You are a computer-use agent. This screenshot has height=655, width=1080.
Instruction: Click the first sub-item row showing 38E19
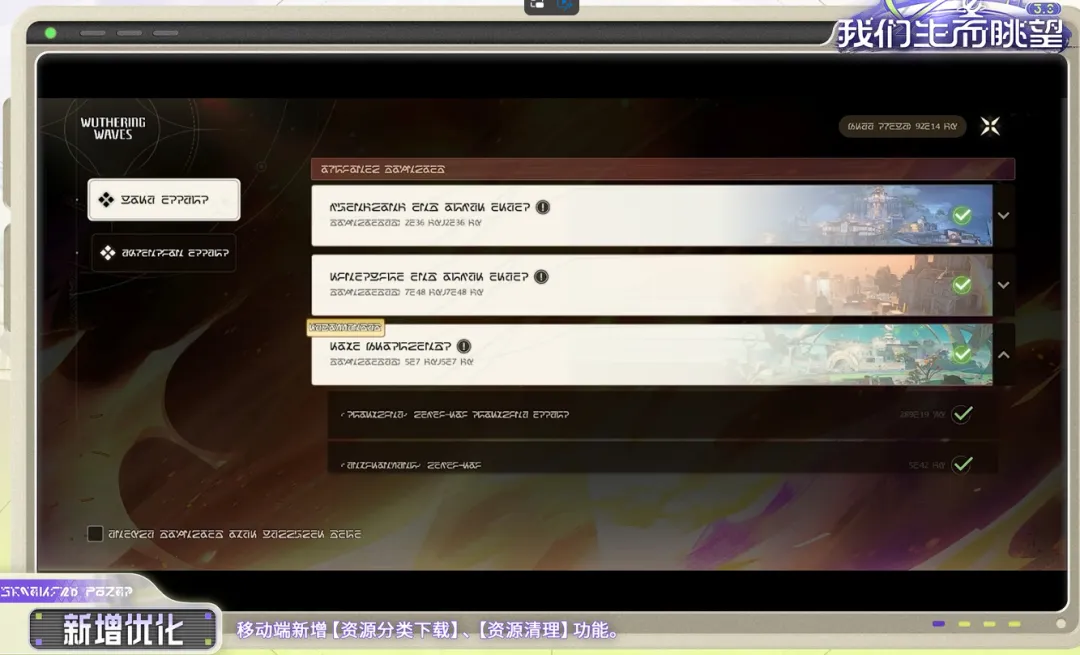(663, 414)
